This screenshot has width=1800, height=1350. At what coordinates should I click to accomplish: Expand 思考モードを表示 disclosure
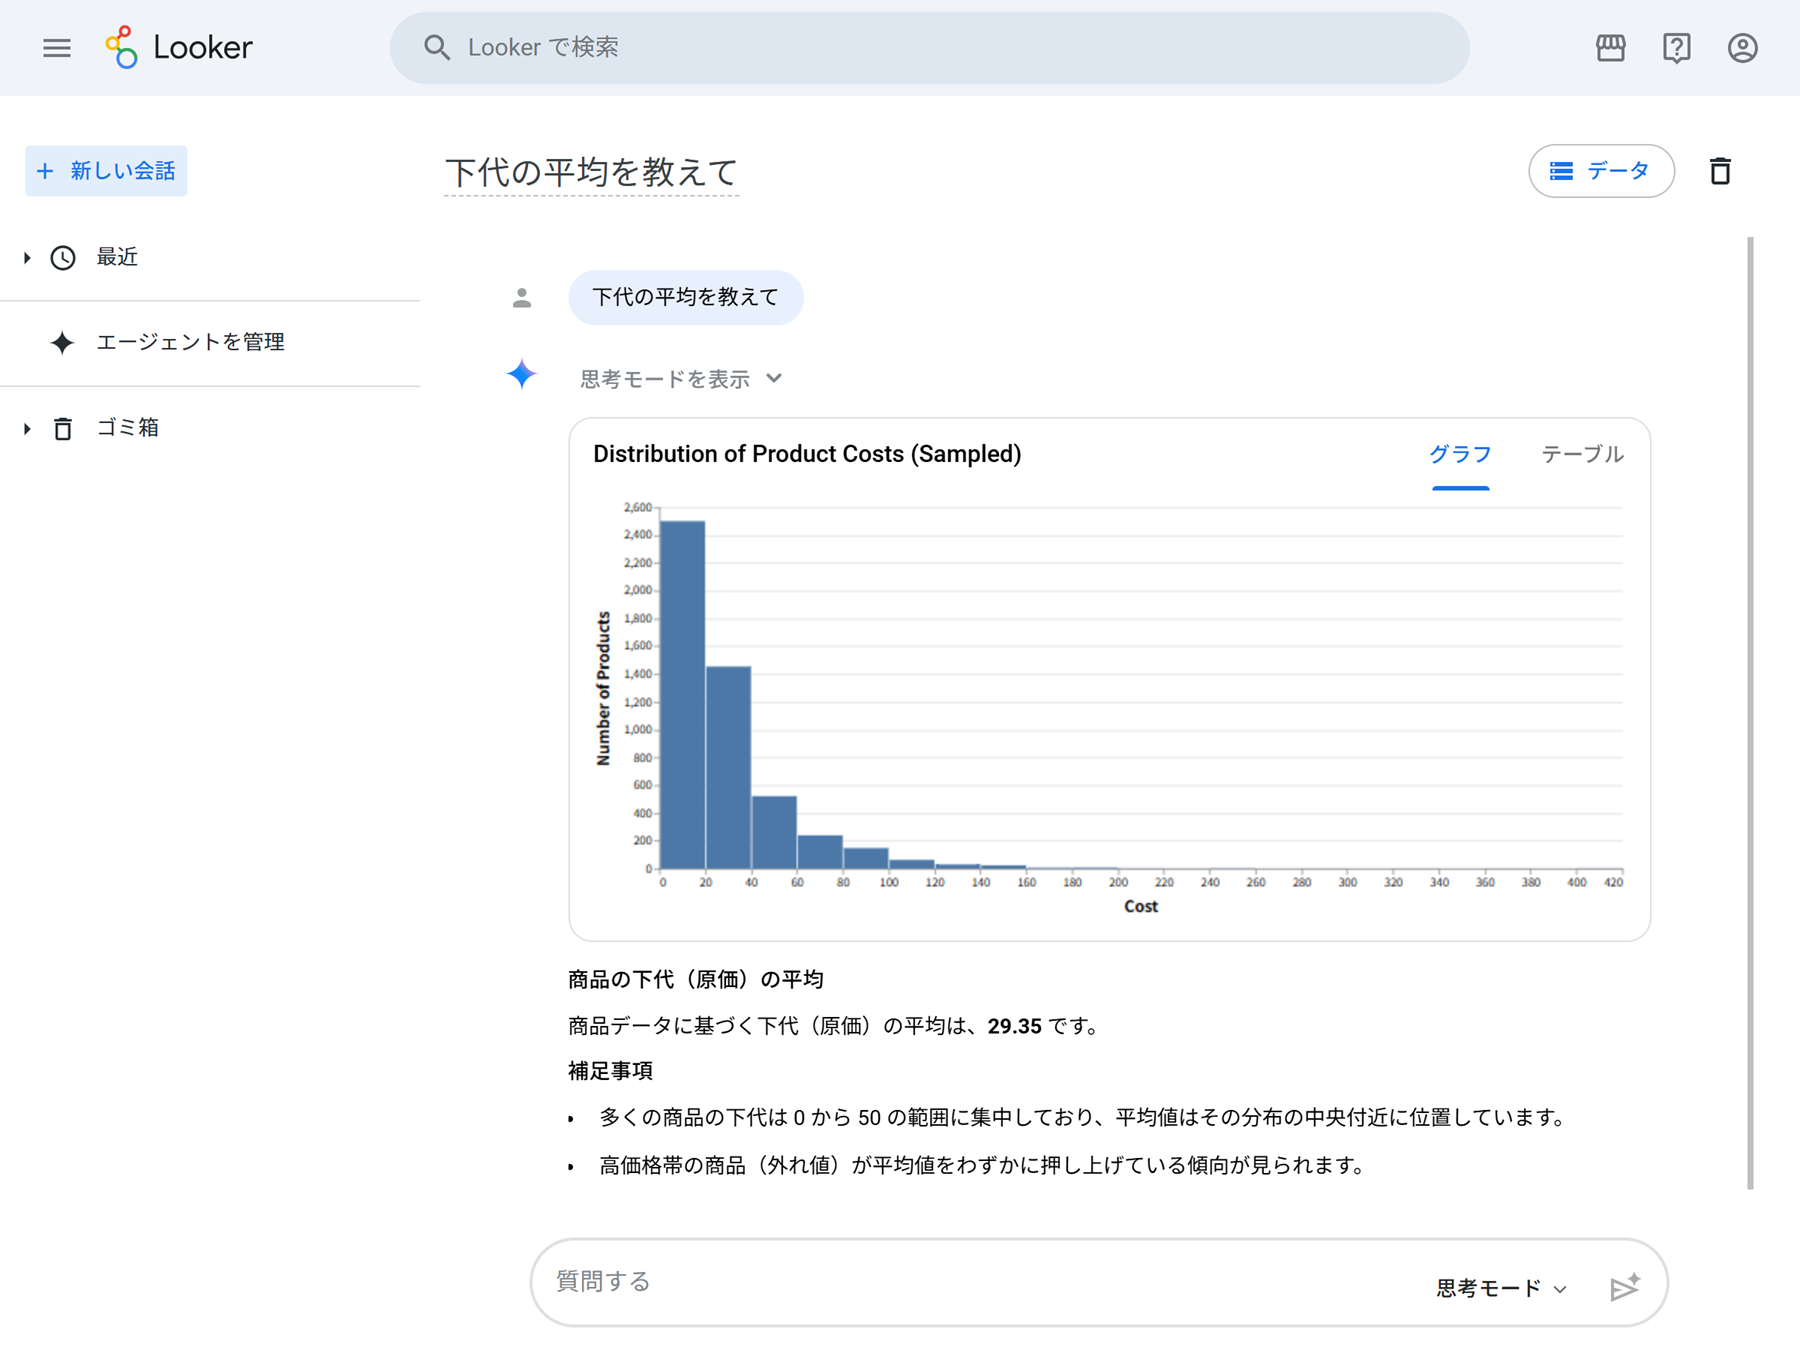pyautogui.click(x=681, y=379)
